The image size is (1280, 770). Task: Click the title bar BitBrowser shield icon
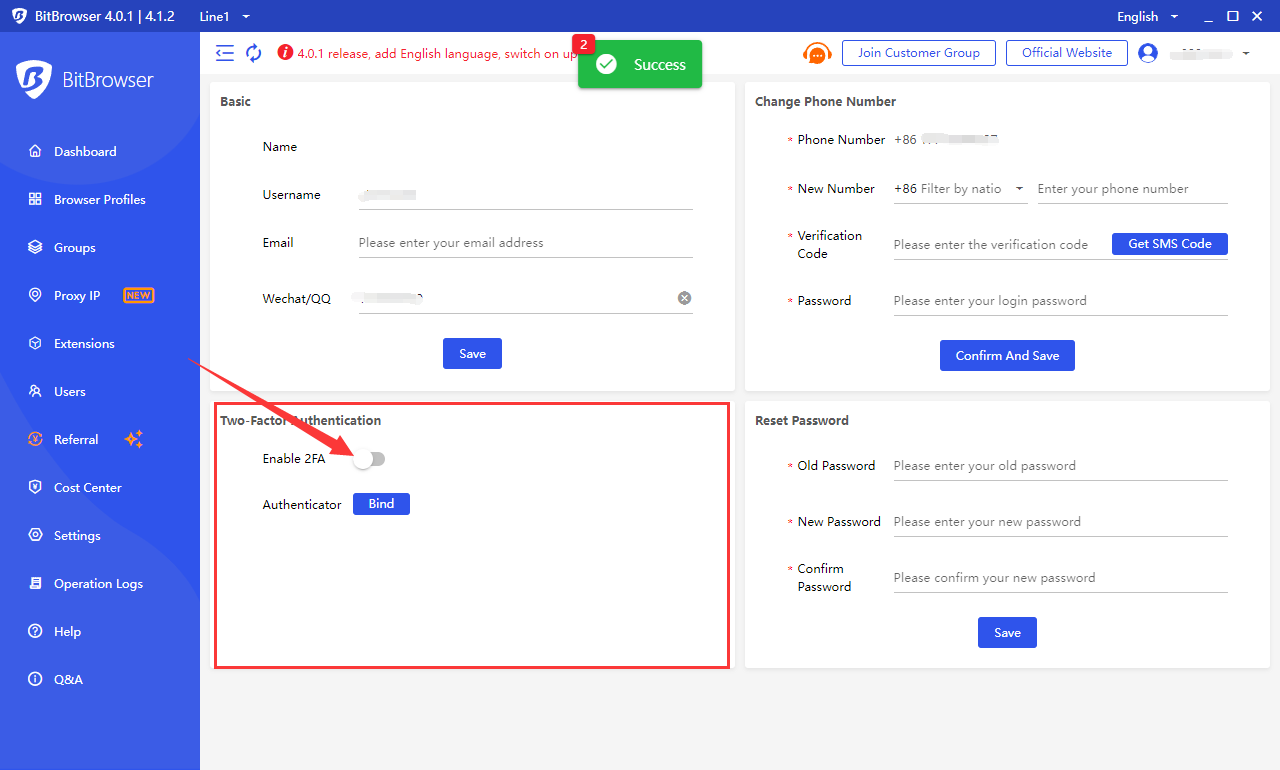(19, 17)
